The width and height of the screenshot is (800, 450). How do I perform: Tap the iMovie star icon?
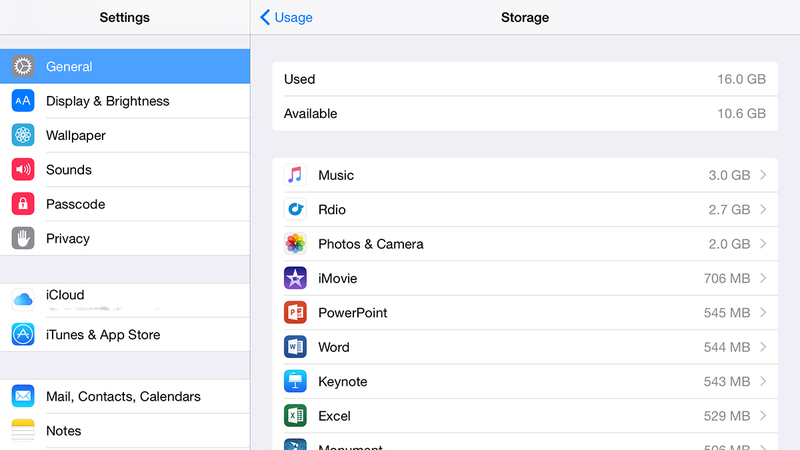[295, 278]
